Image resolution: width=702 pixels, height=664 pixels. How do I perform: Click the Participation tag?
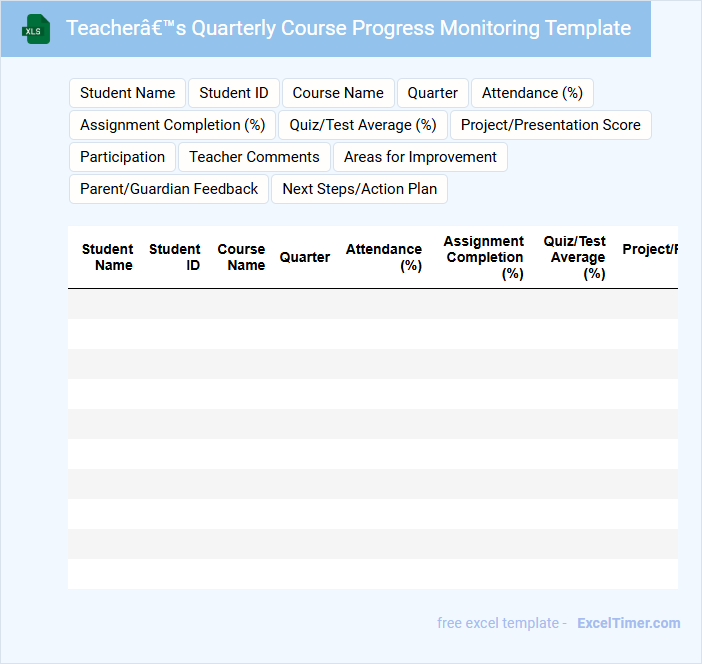point(122,157)
